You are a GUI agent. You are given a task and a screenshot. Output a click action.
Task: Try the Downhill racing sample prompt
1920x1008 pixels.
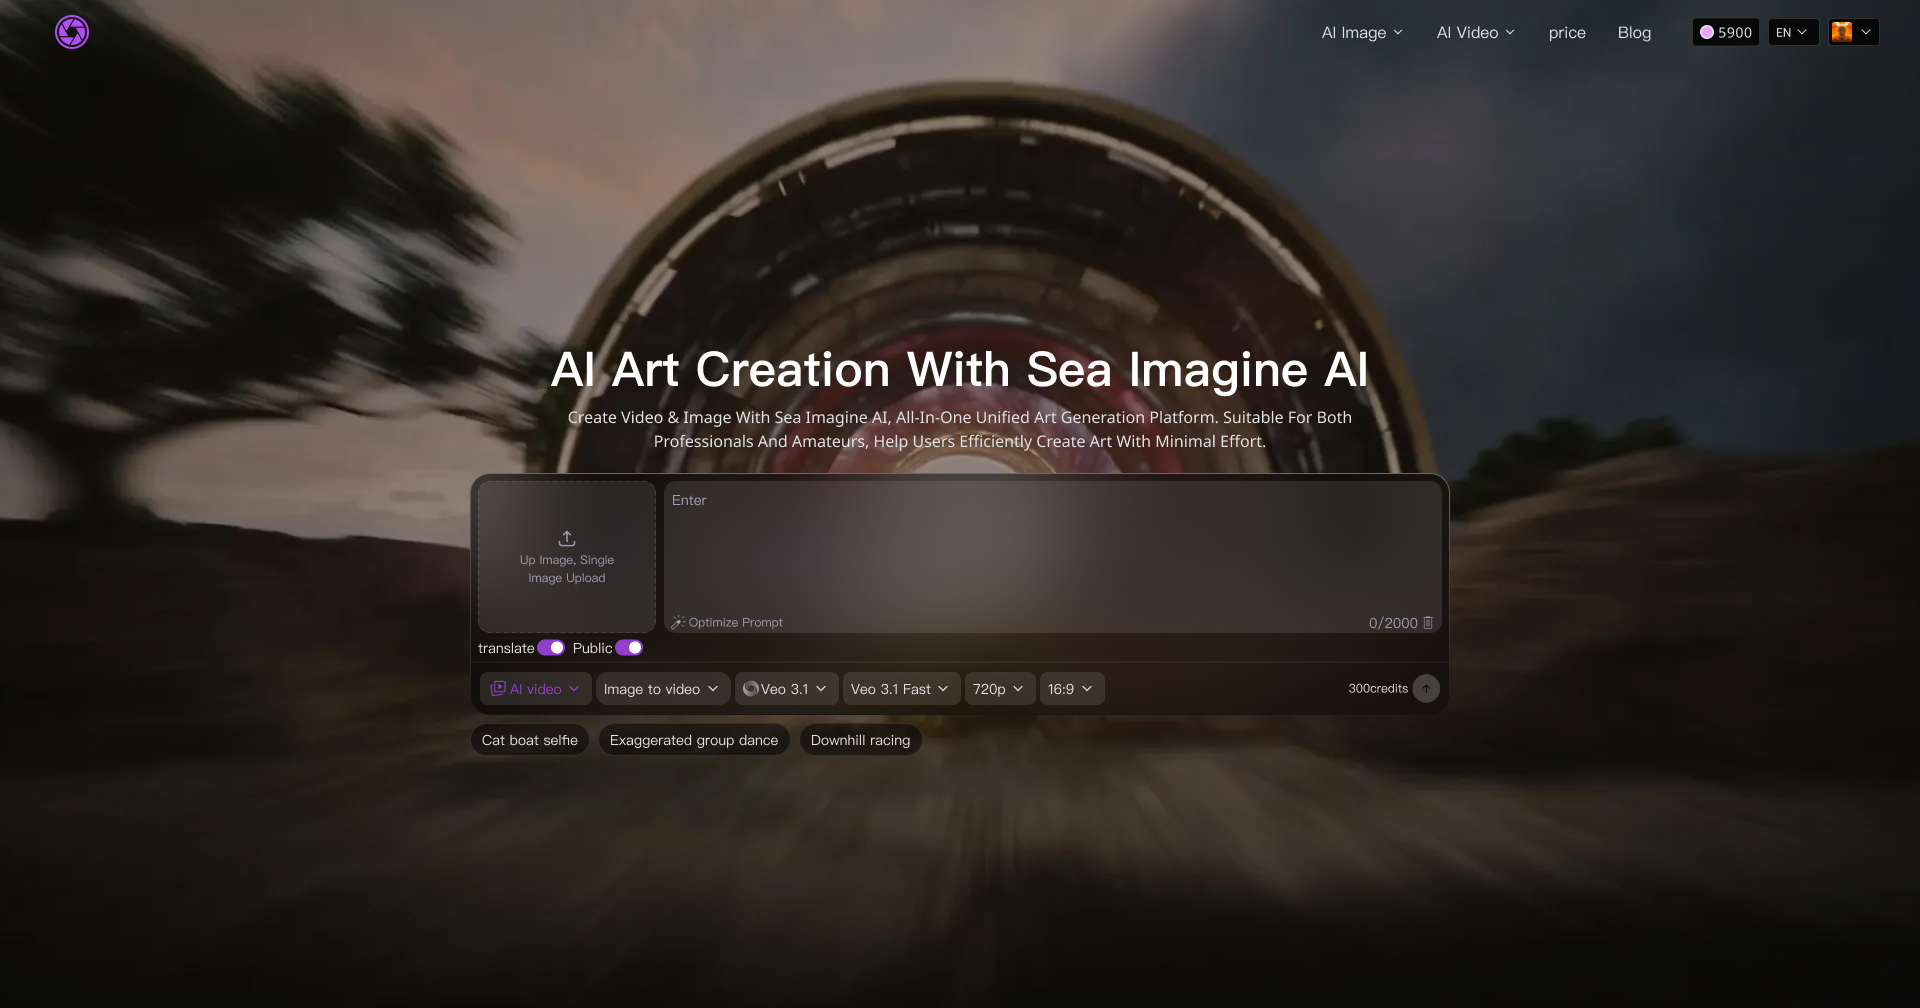coord(860,739)
